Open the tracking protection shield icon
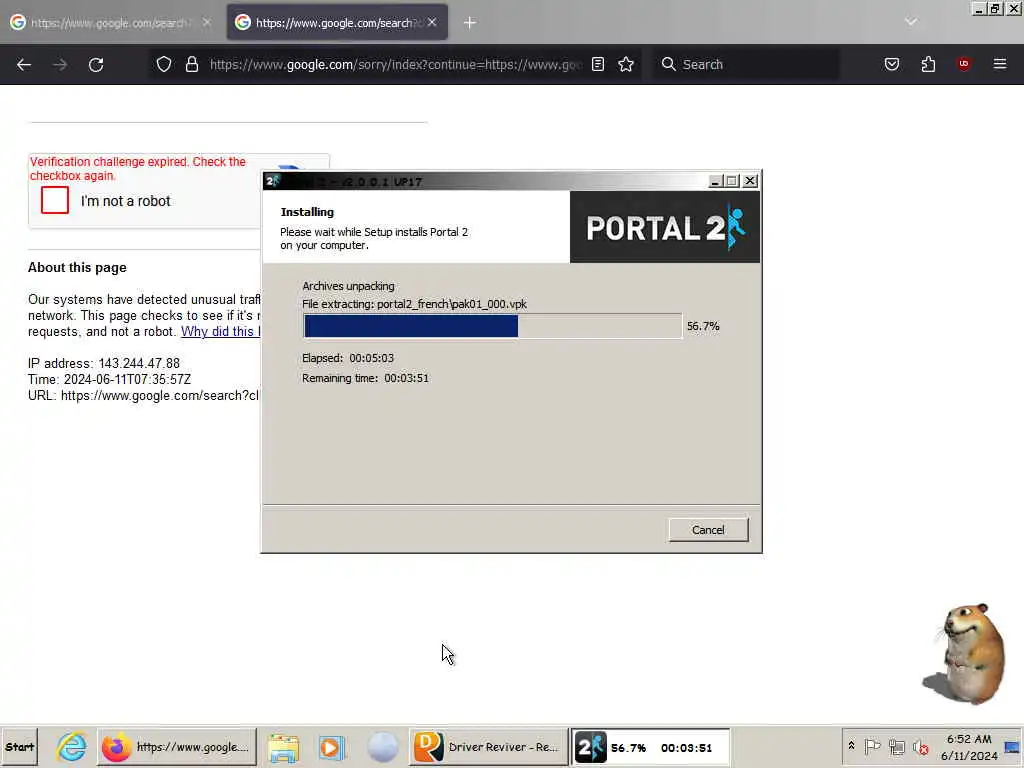The image size is (1024, 768). click(x=164, y=64)
